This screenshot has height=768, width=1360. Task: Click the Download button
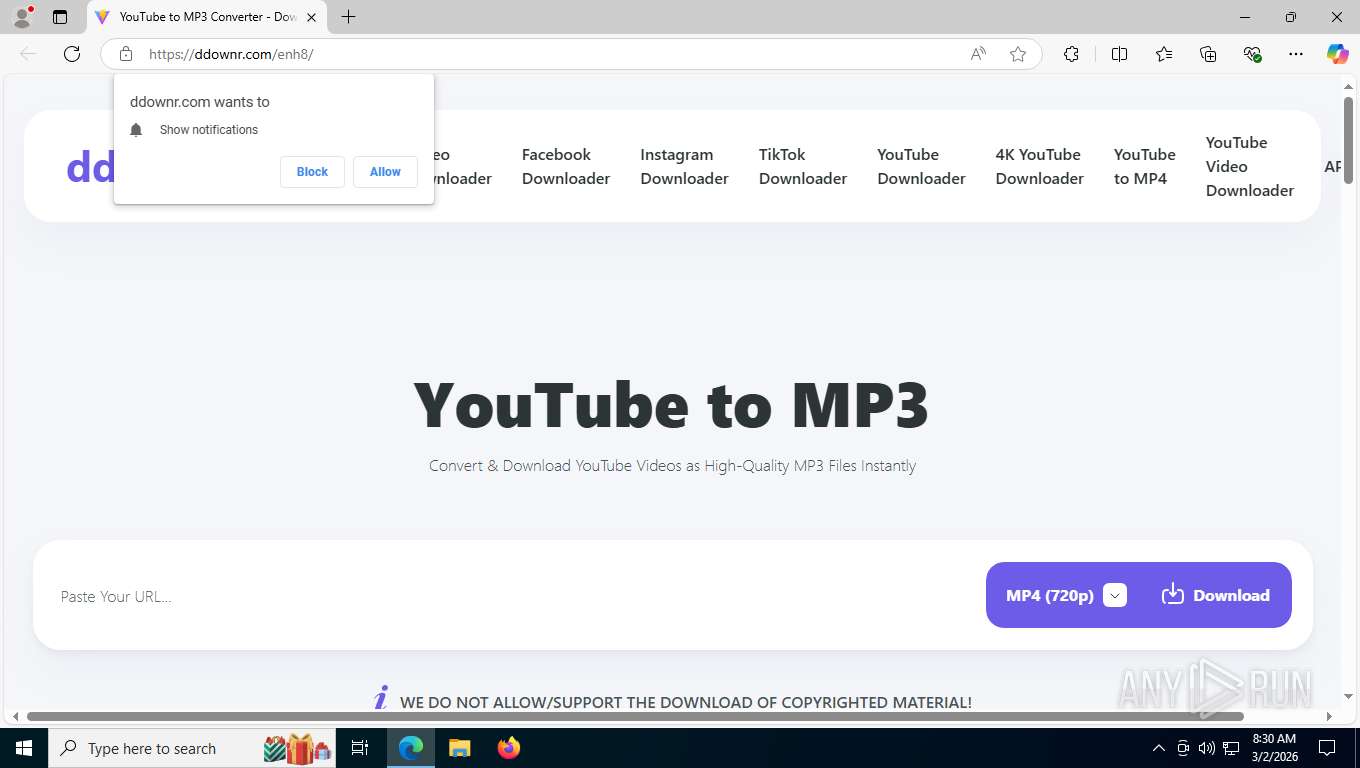(x=1216, y=595)
